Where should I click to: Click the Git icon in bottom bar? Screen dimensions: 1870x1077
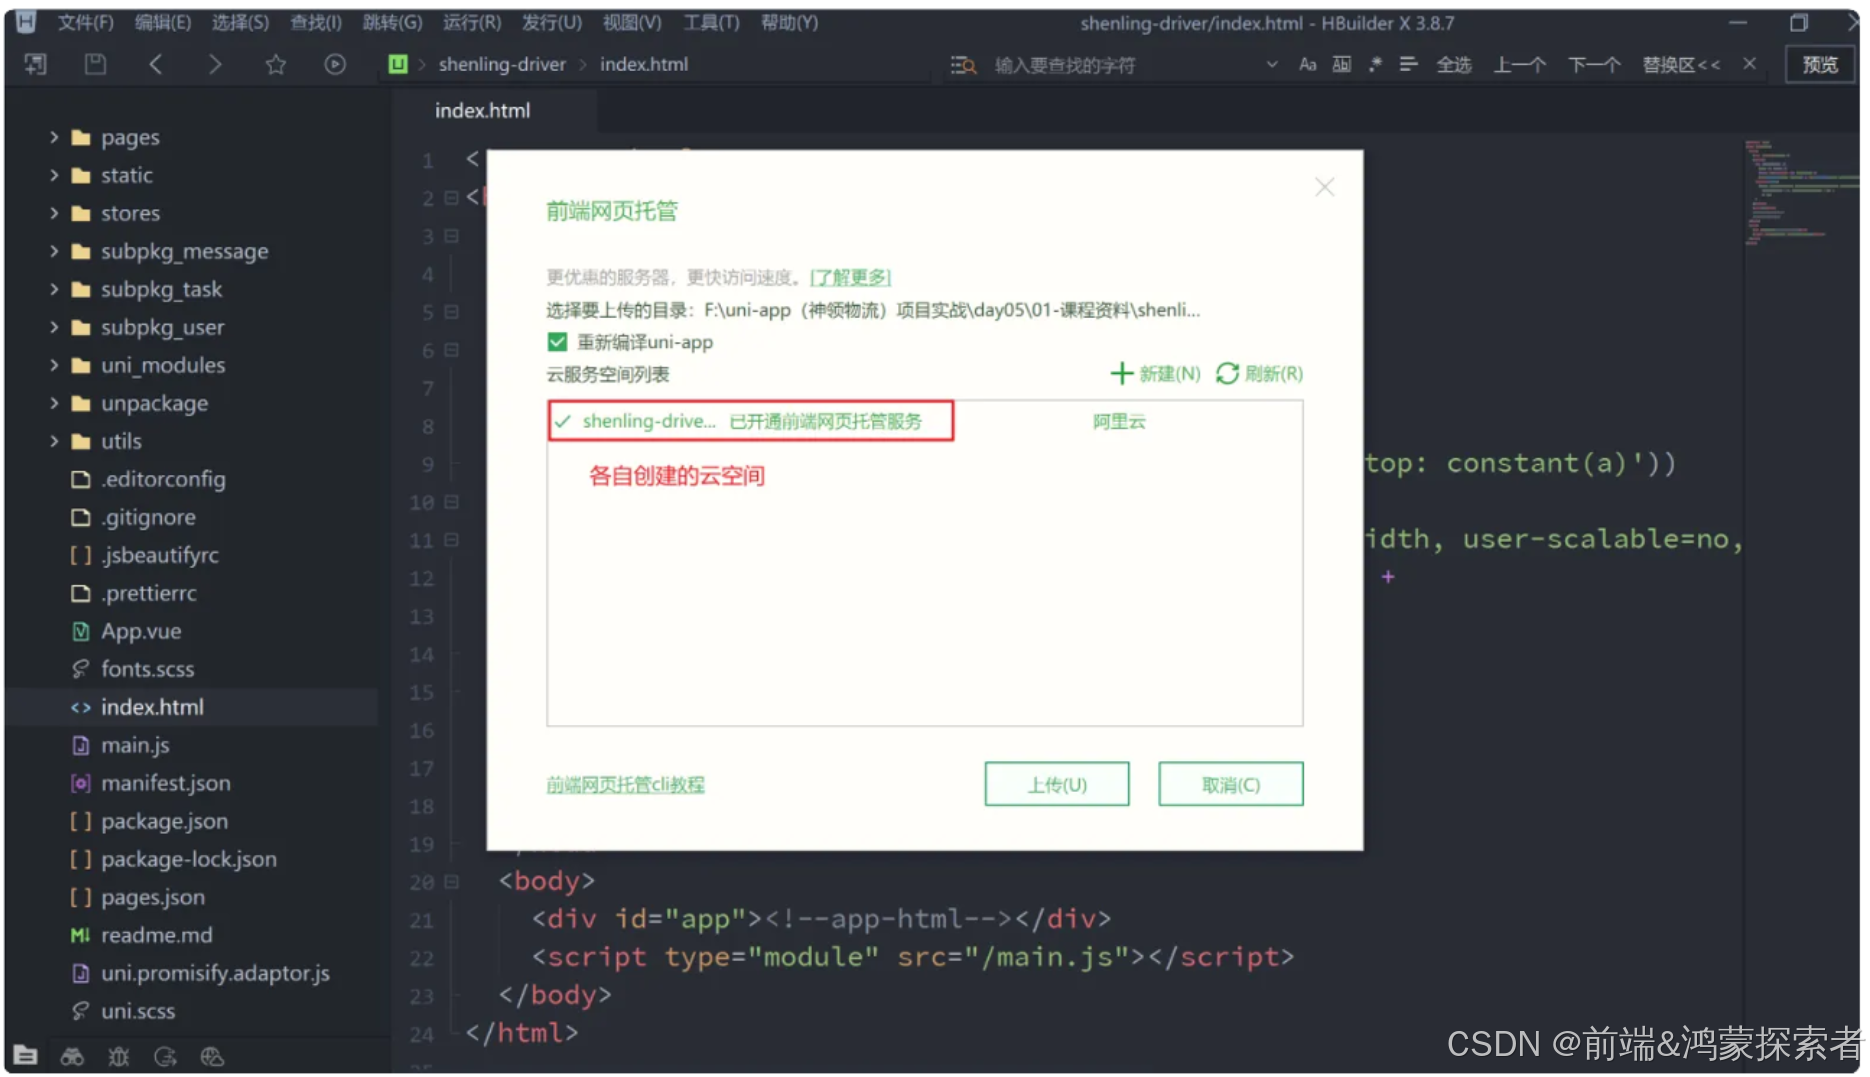pyautogui.click(x=165, y=1056)
